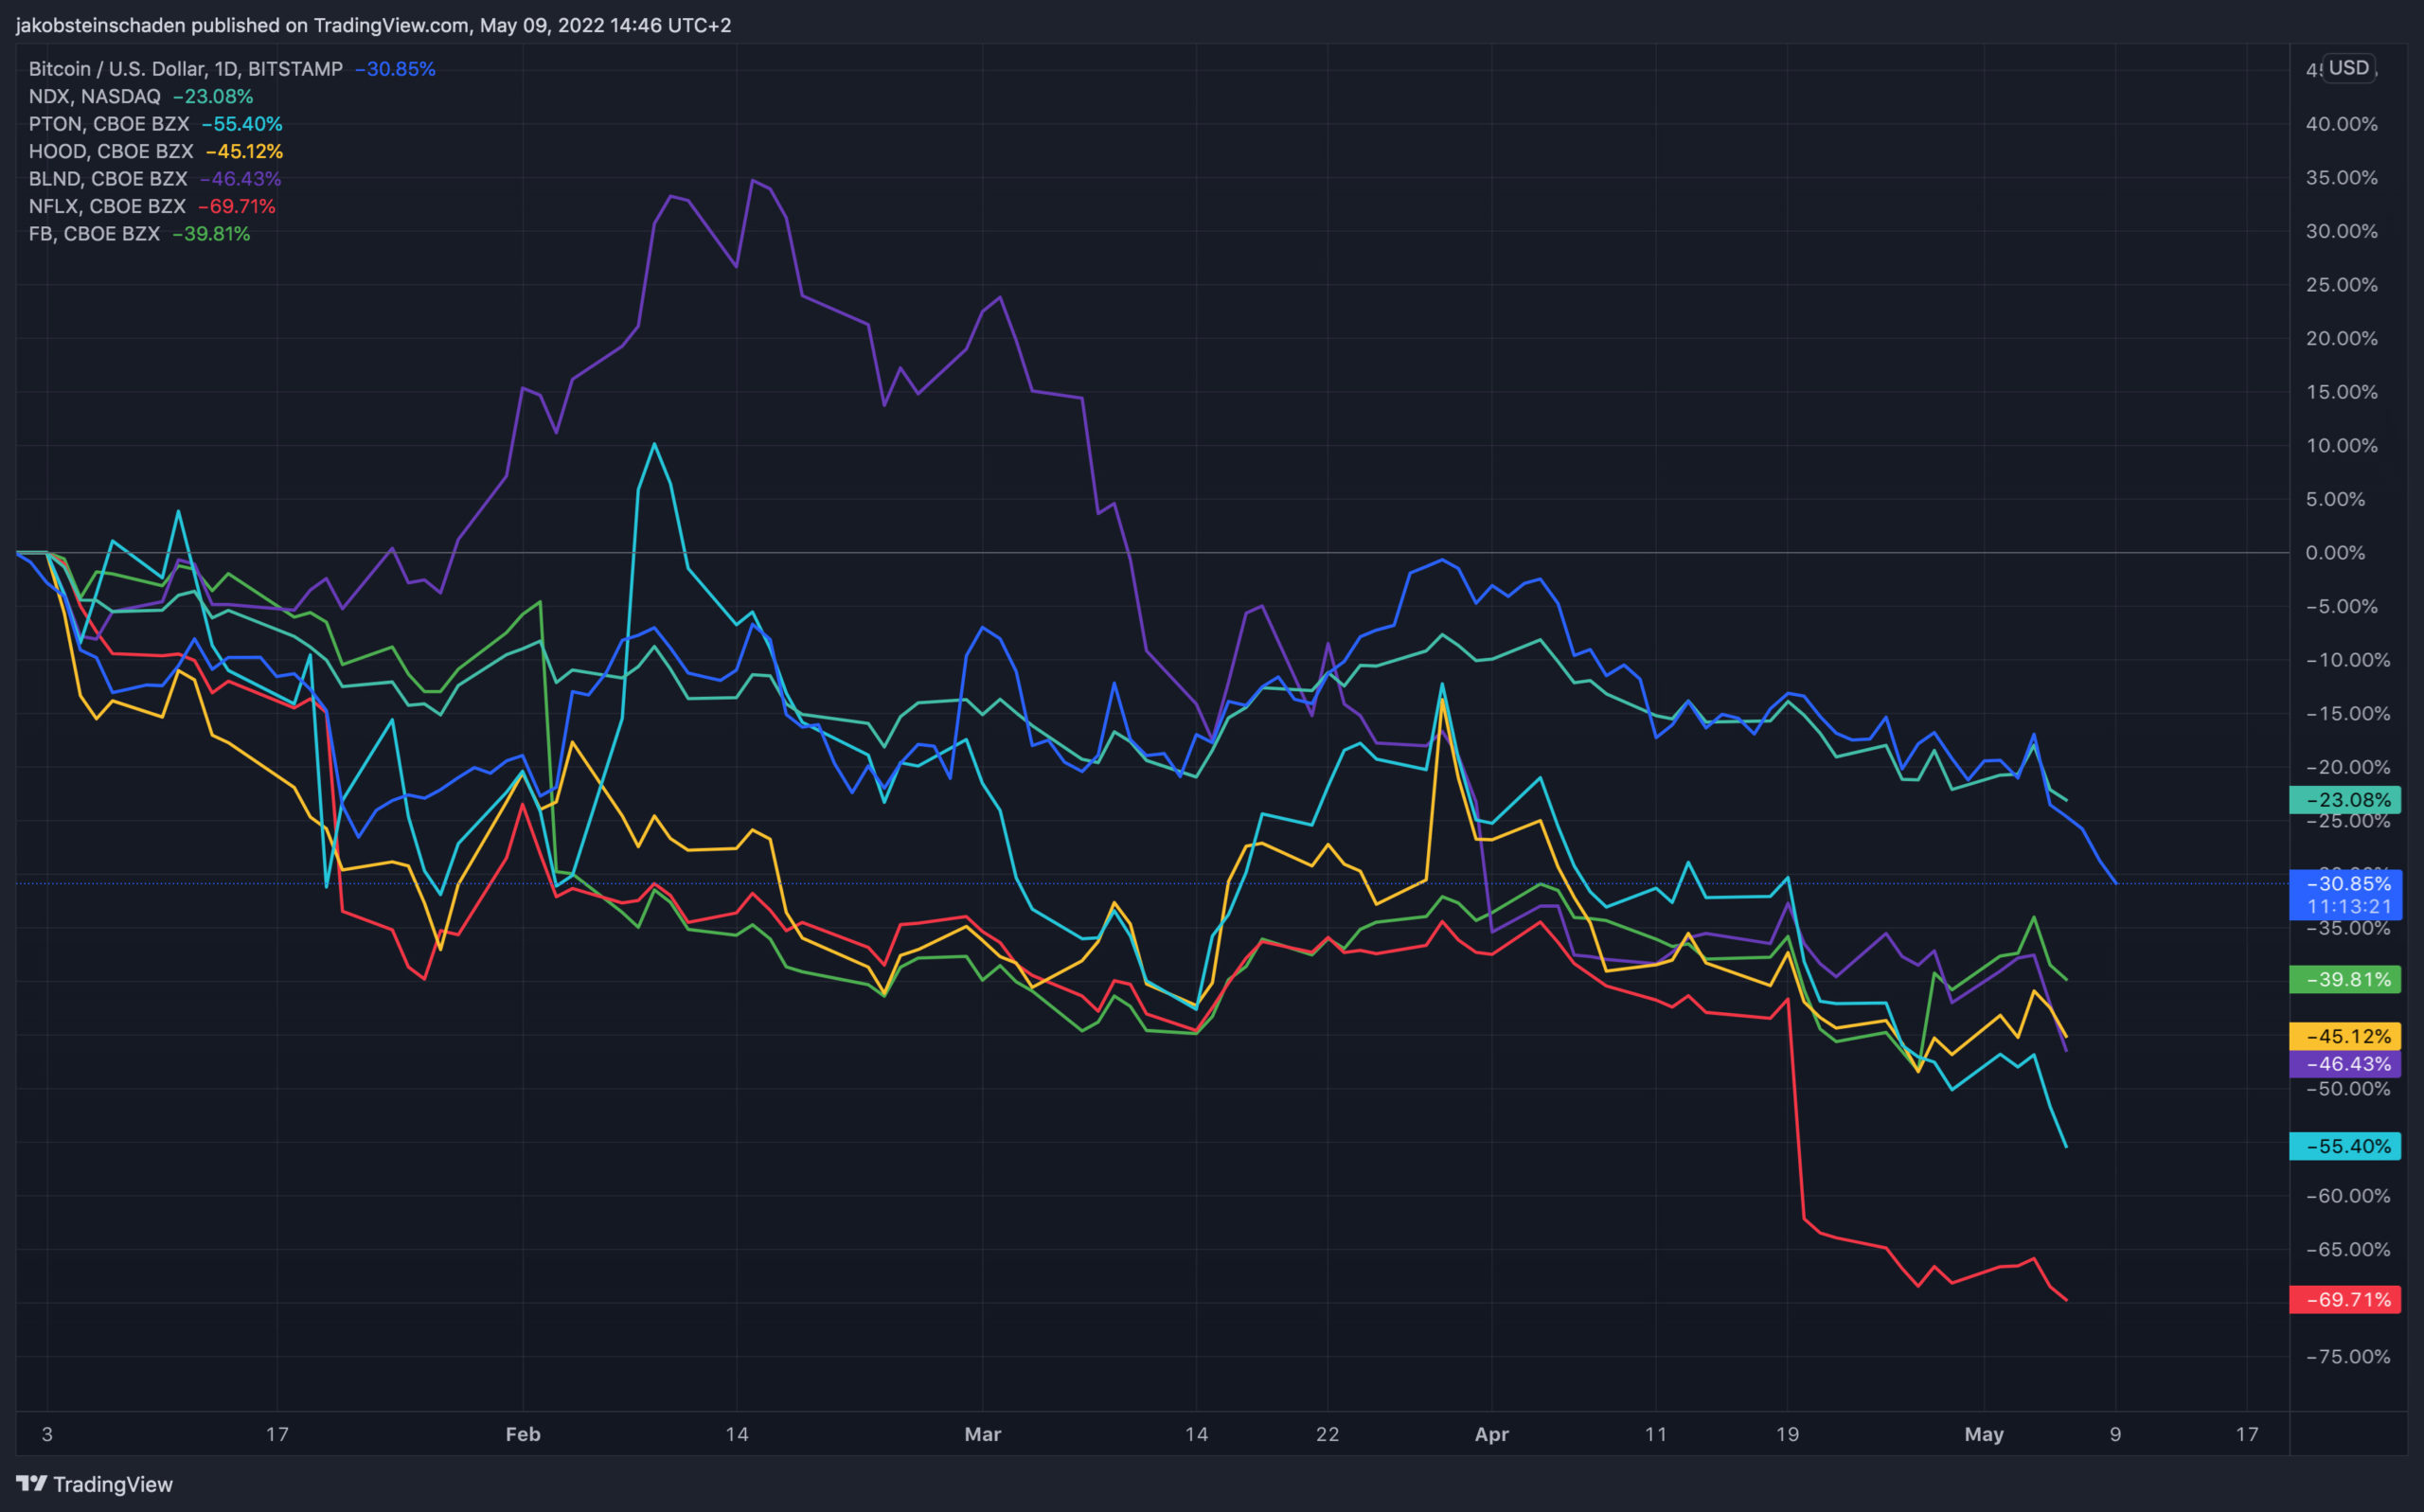Click the 35.00% axis value
Image resolution: width=2424 pixels, height=1512 pixels.
point(2341,178)
